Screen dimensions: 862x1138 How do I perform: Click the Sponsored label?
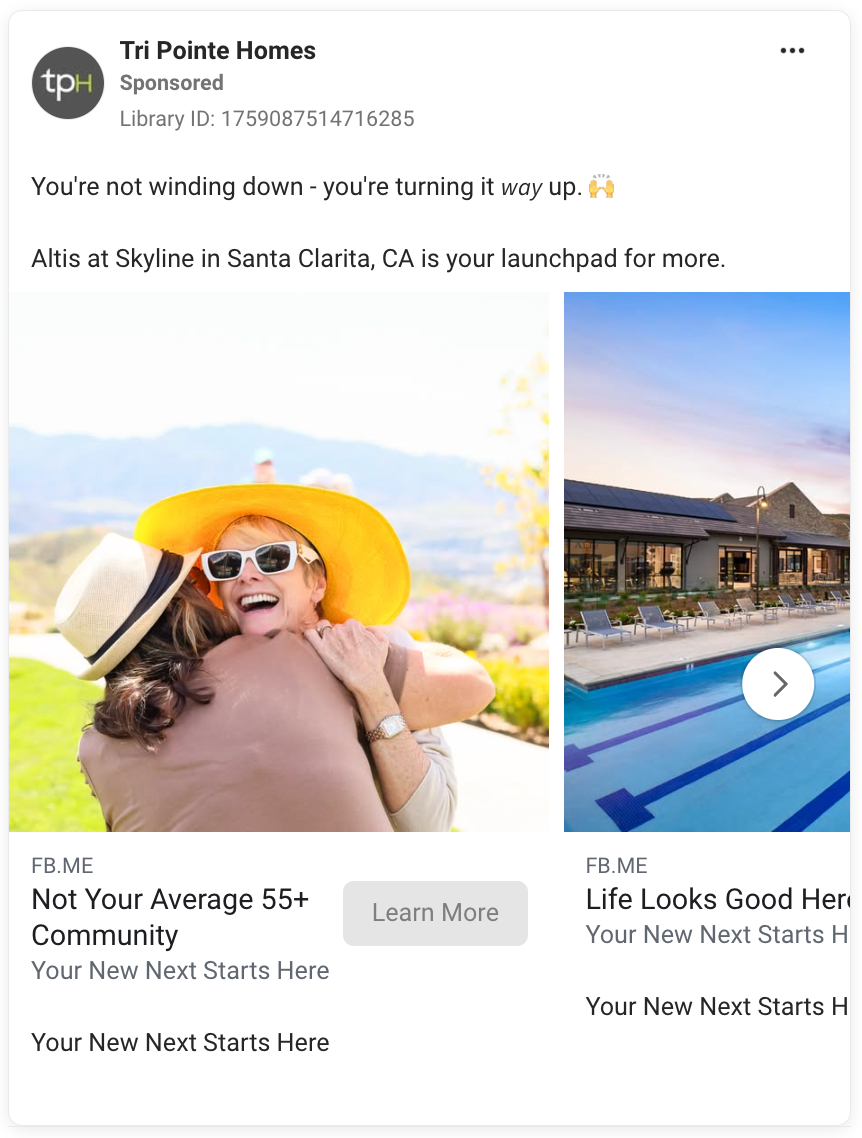click(x=171, y=83)
